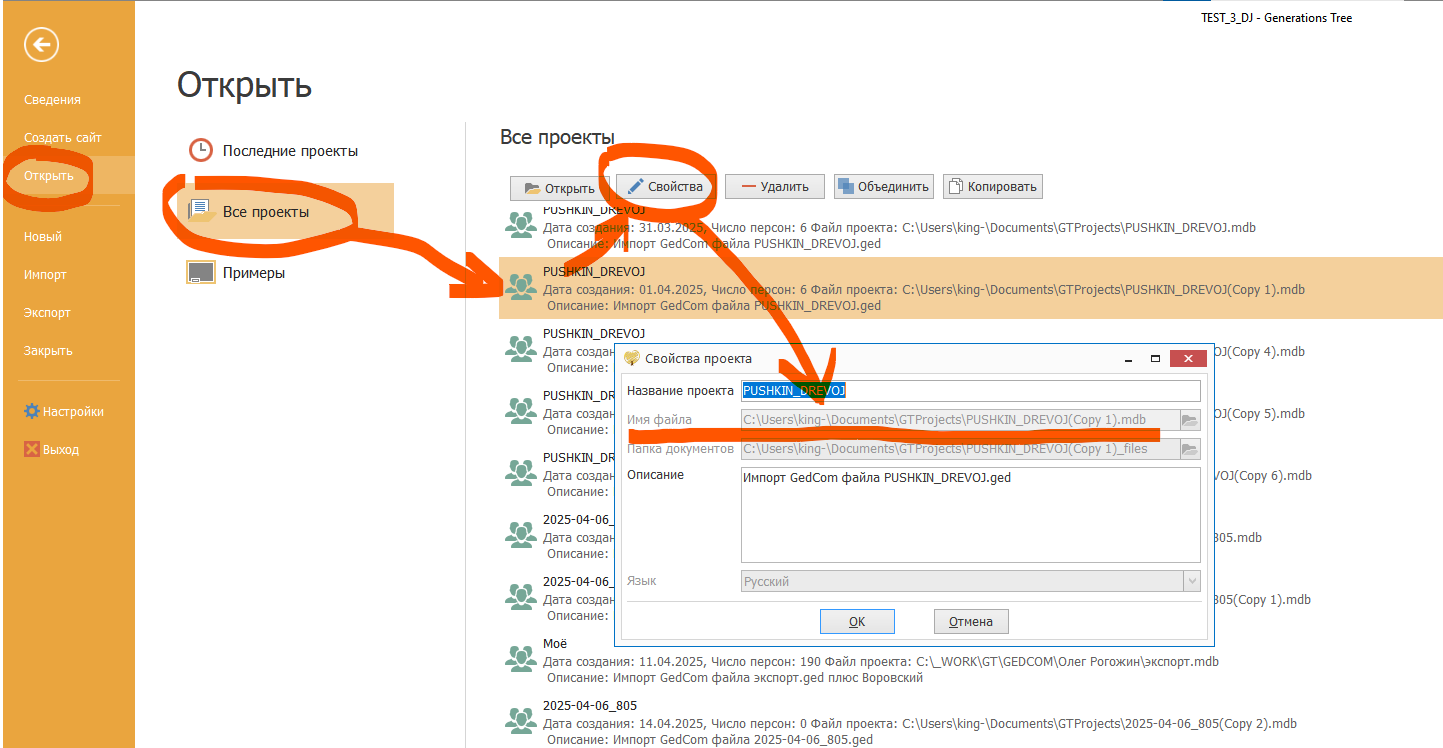This screenshot has height=748, width=1443.
Task: Click inside the Описание text area
Action: [x=968, y=520]
